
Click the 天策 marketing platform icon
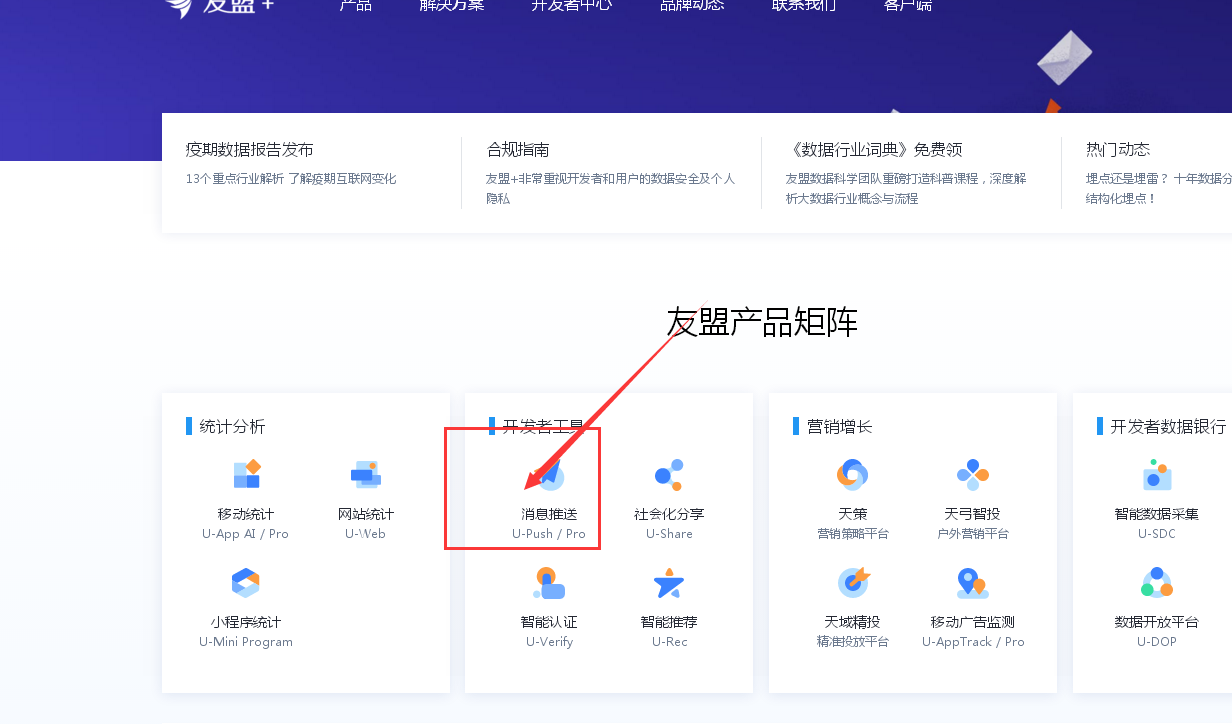pyautogui.click(x=853, y=475)
